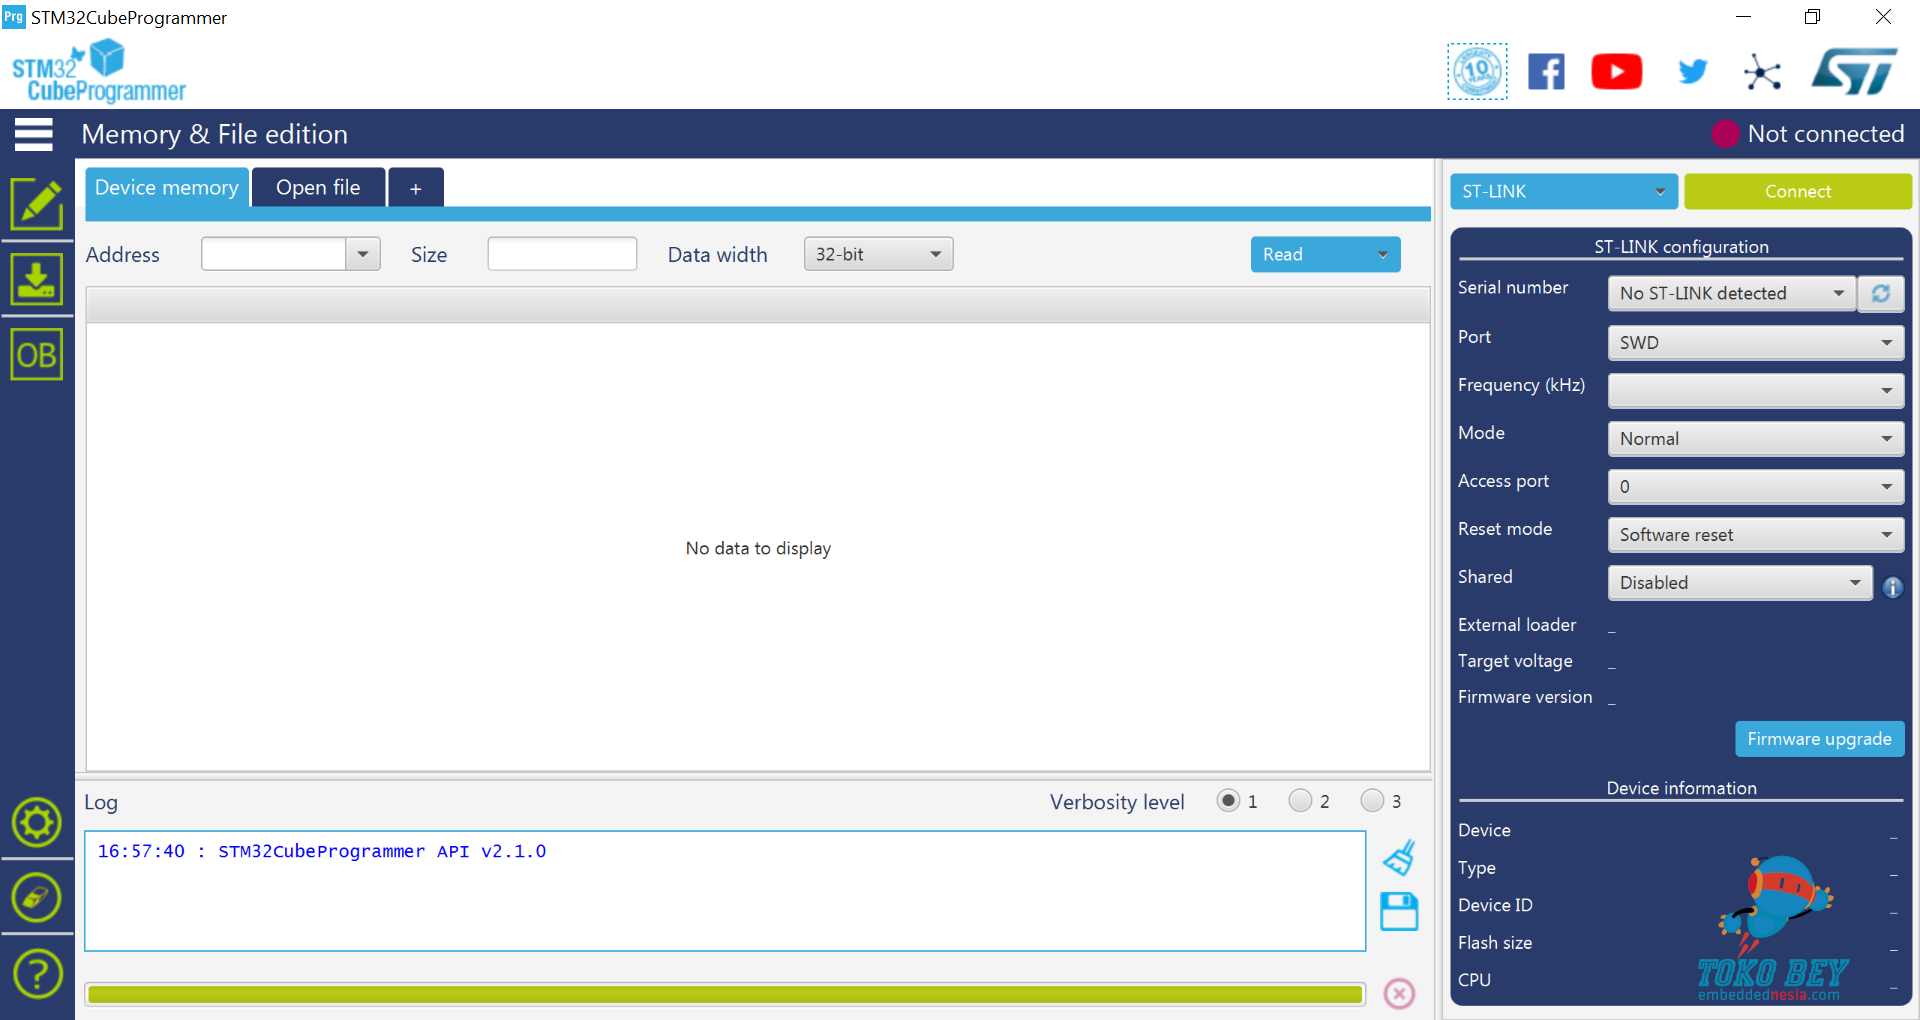
Task: Open the Reset mode dropdown
Action: pos(1756,534)
